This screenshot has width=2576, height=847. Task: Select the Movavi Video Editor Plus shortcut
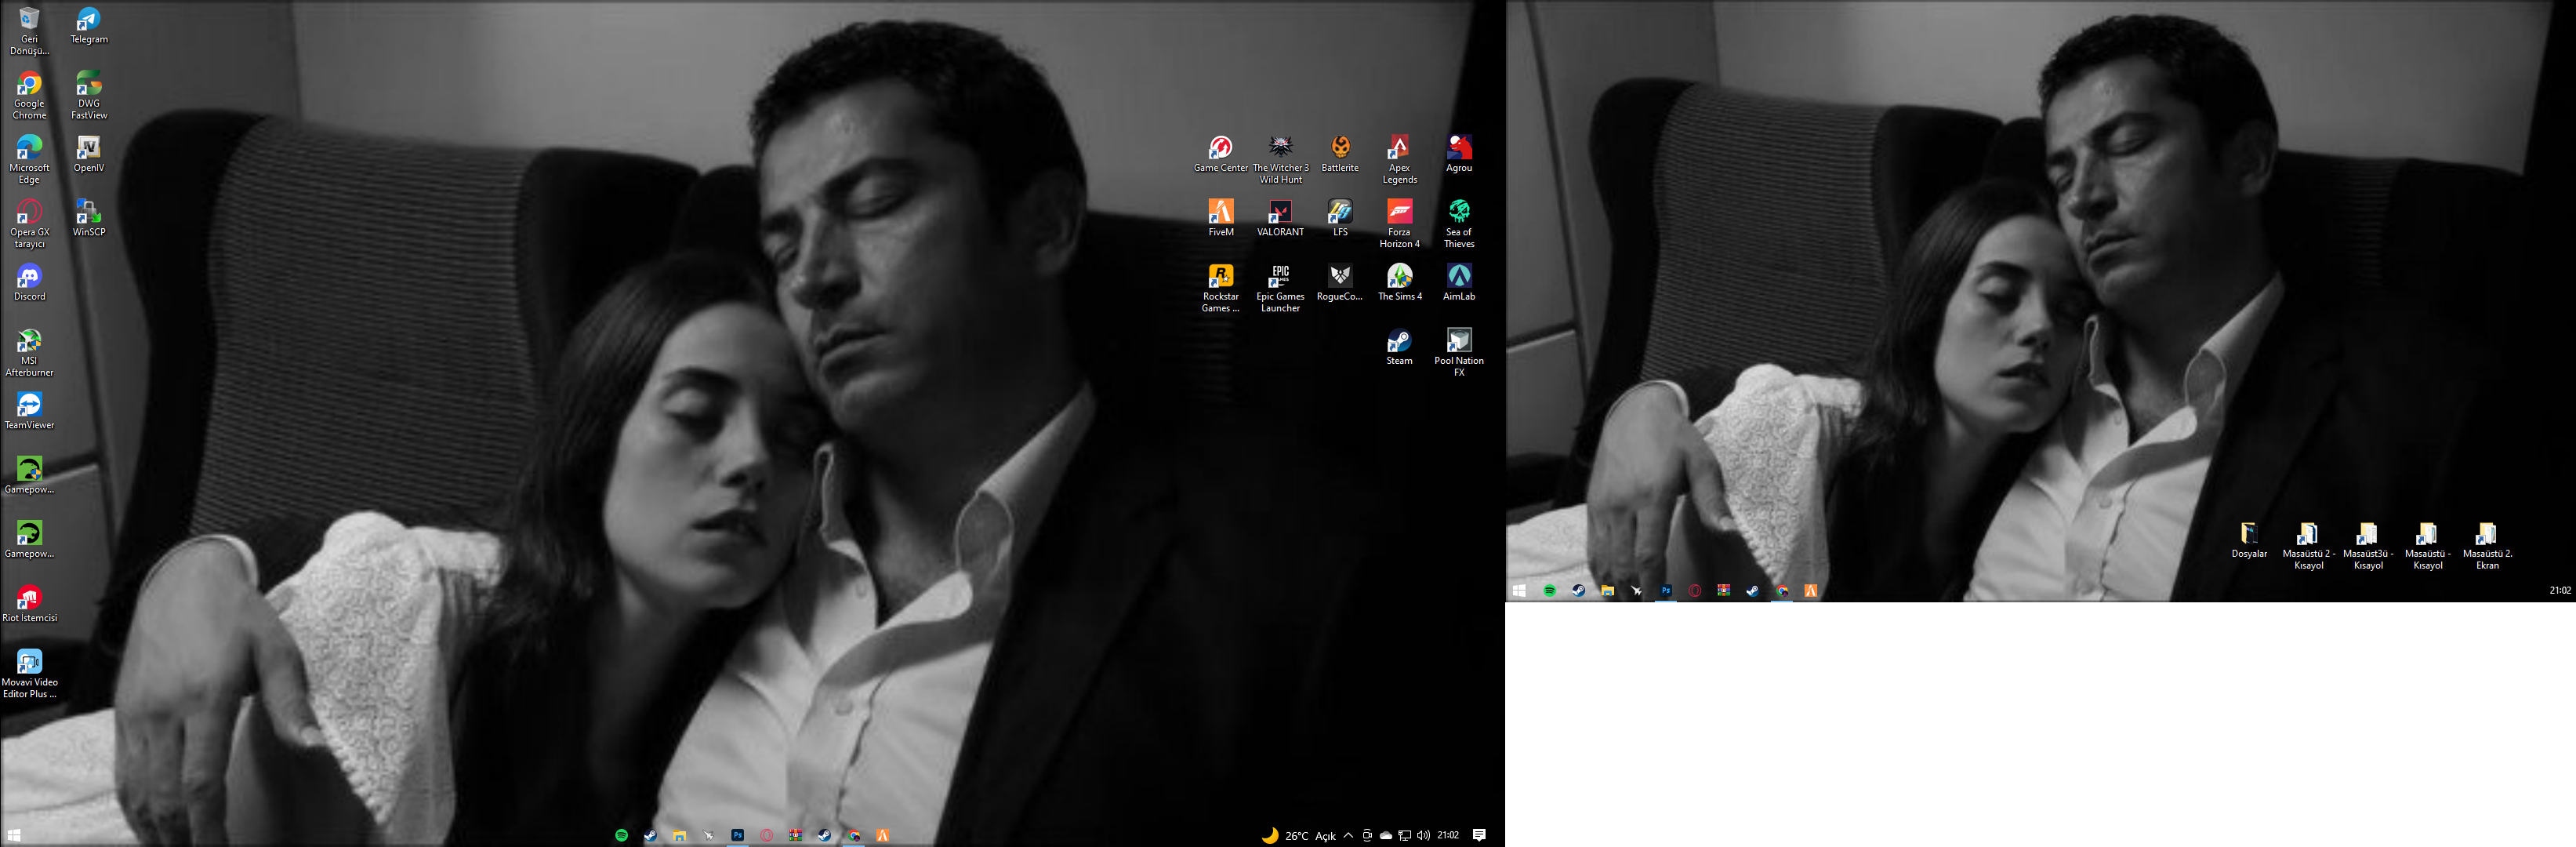click(29, 674)
